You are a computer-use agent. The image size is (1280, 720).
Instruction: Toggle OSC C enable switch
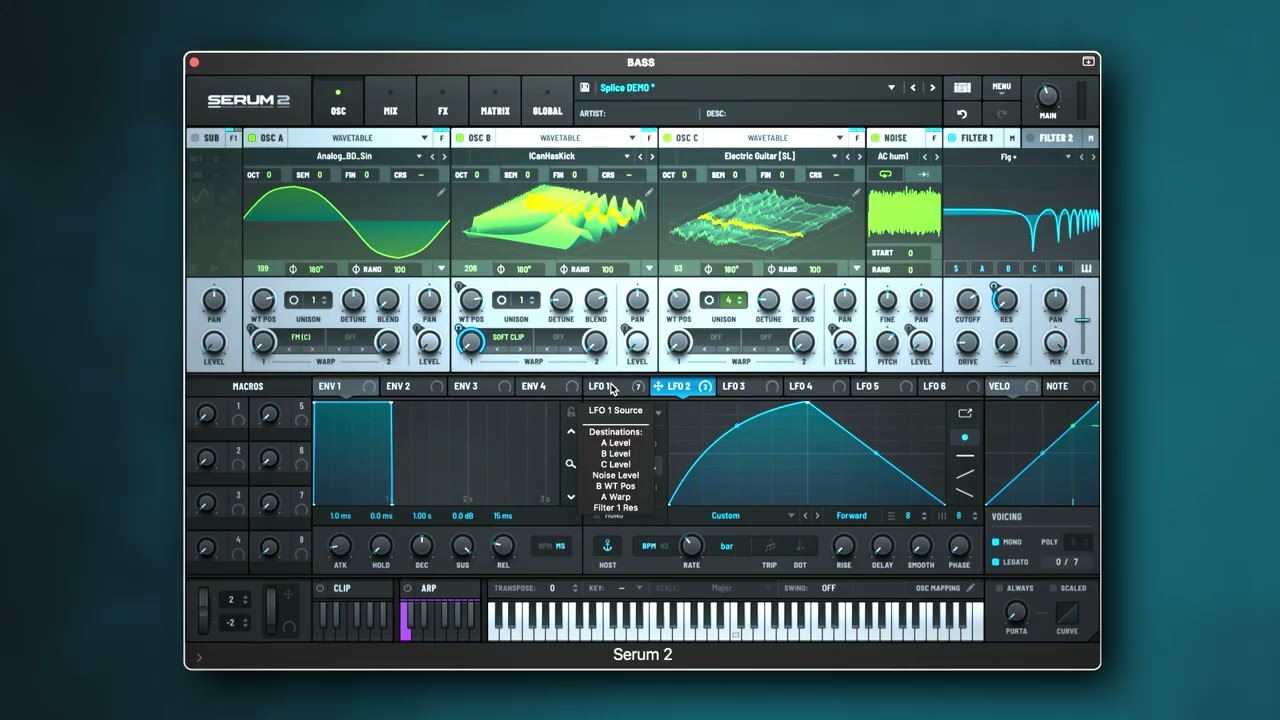[x=667, y=138]
